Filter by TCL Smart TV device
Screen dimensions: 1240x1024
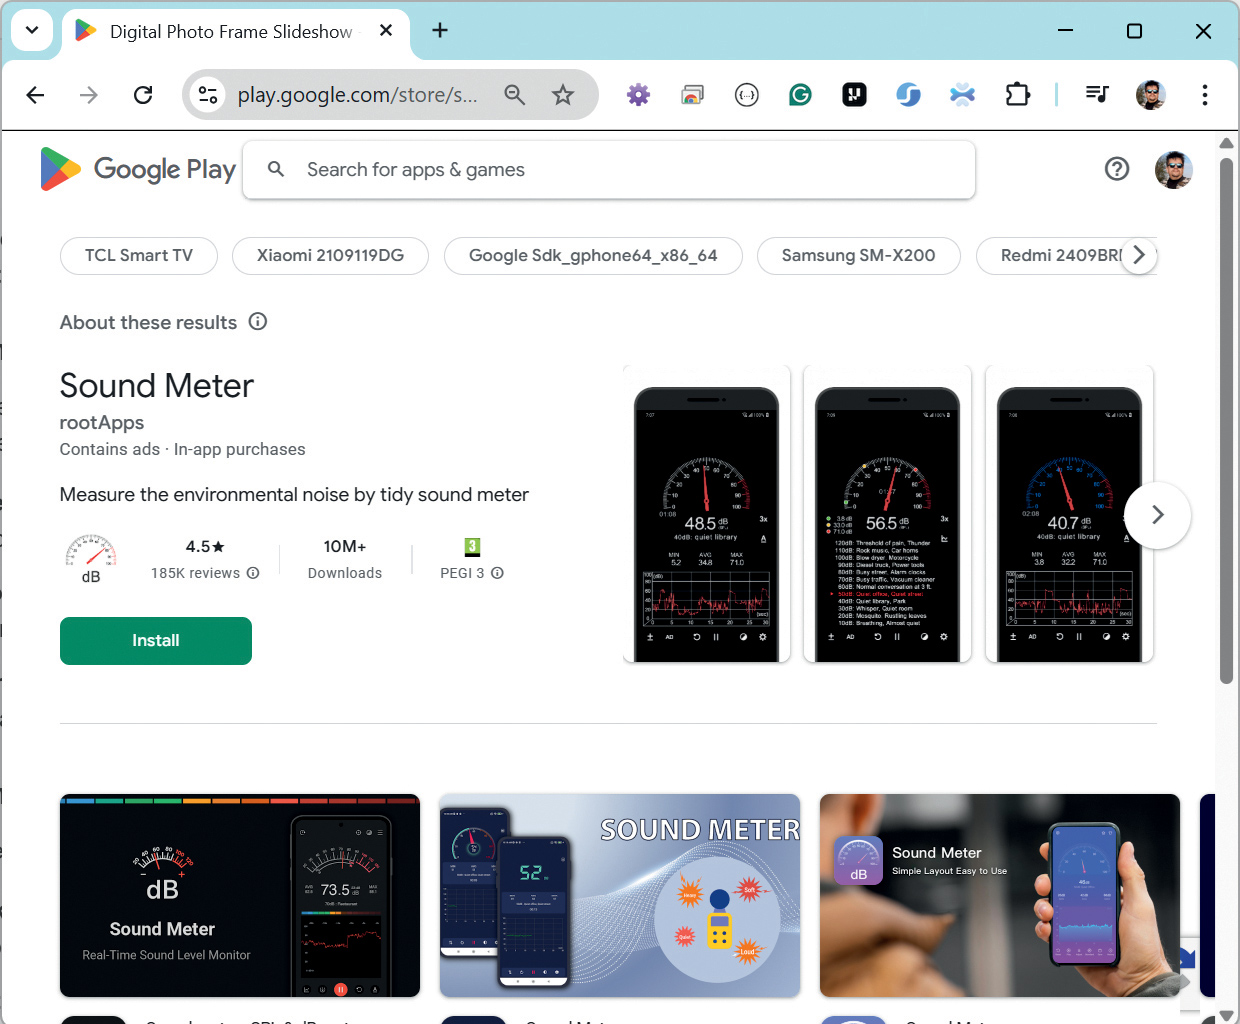pos(139,255)
